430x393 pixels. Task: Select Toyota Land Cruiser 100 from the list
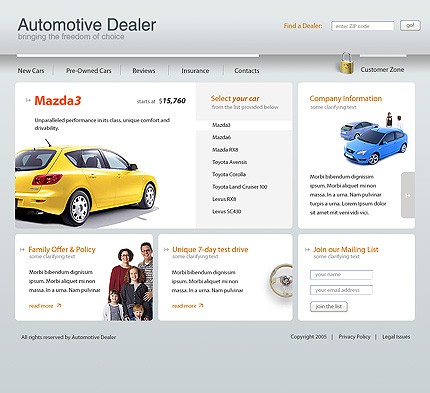(240, 187)
